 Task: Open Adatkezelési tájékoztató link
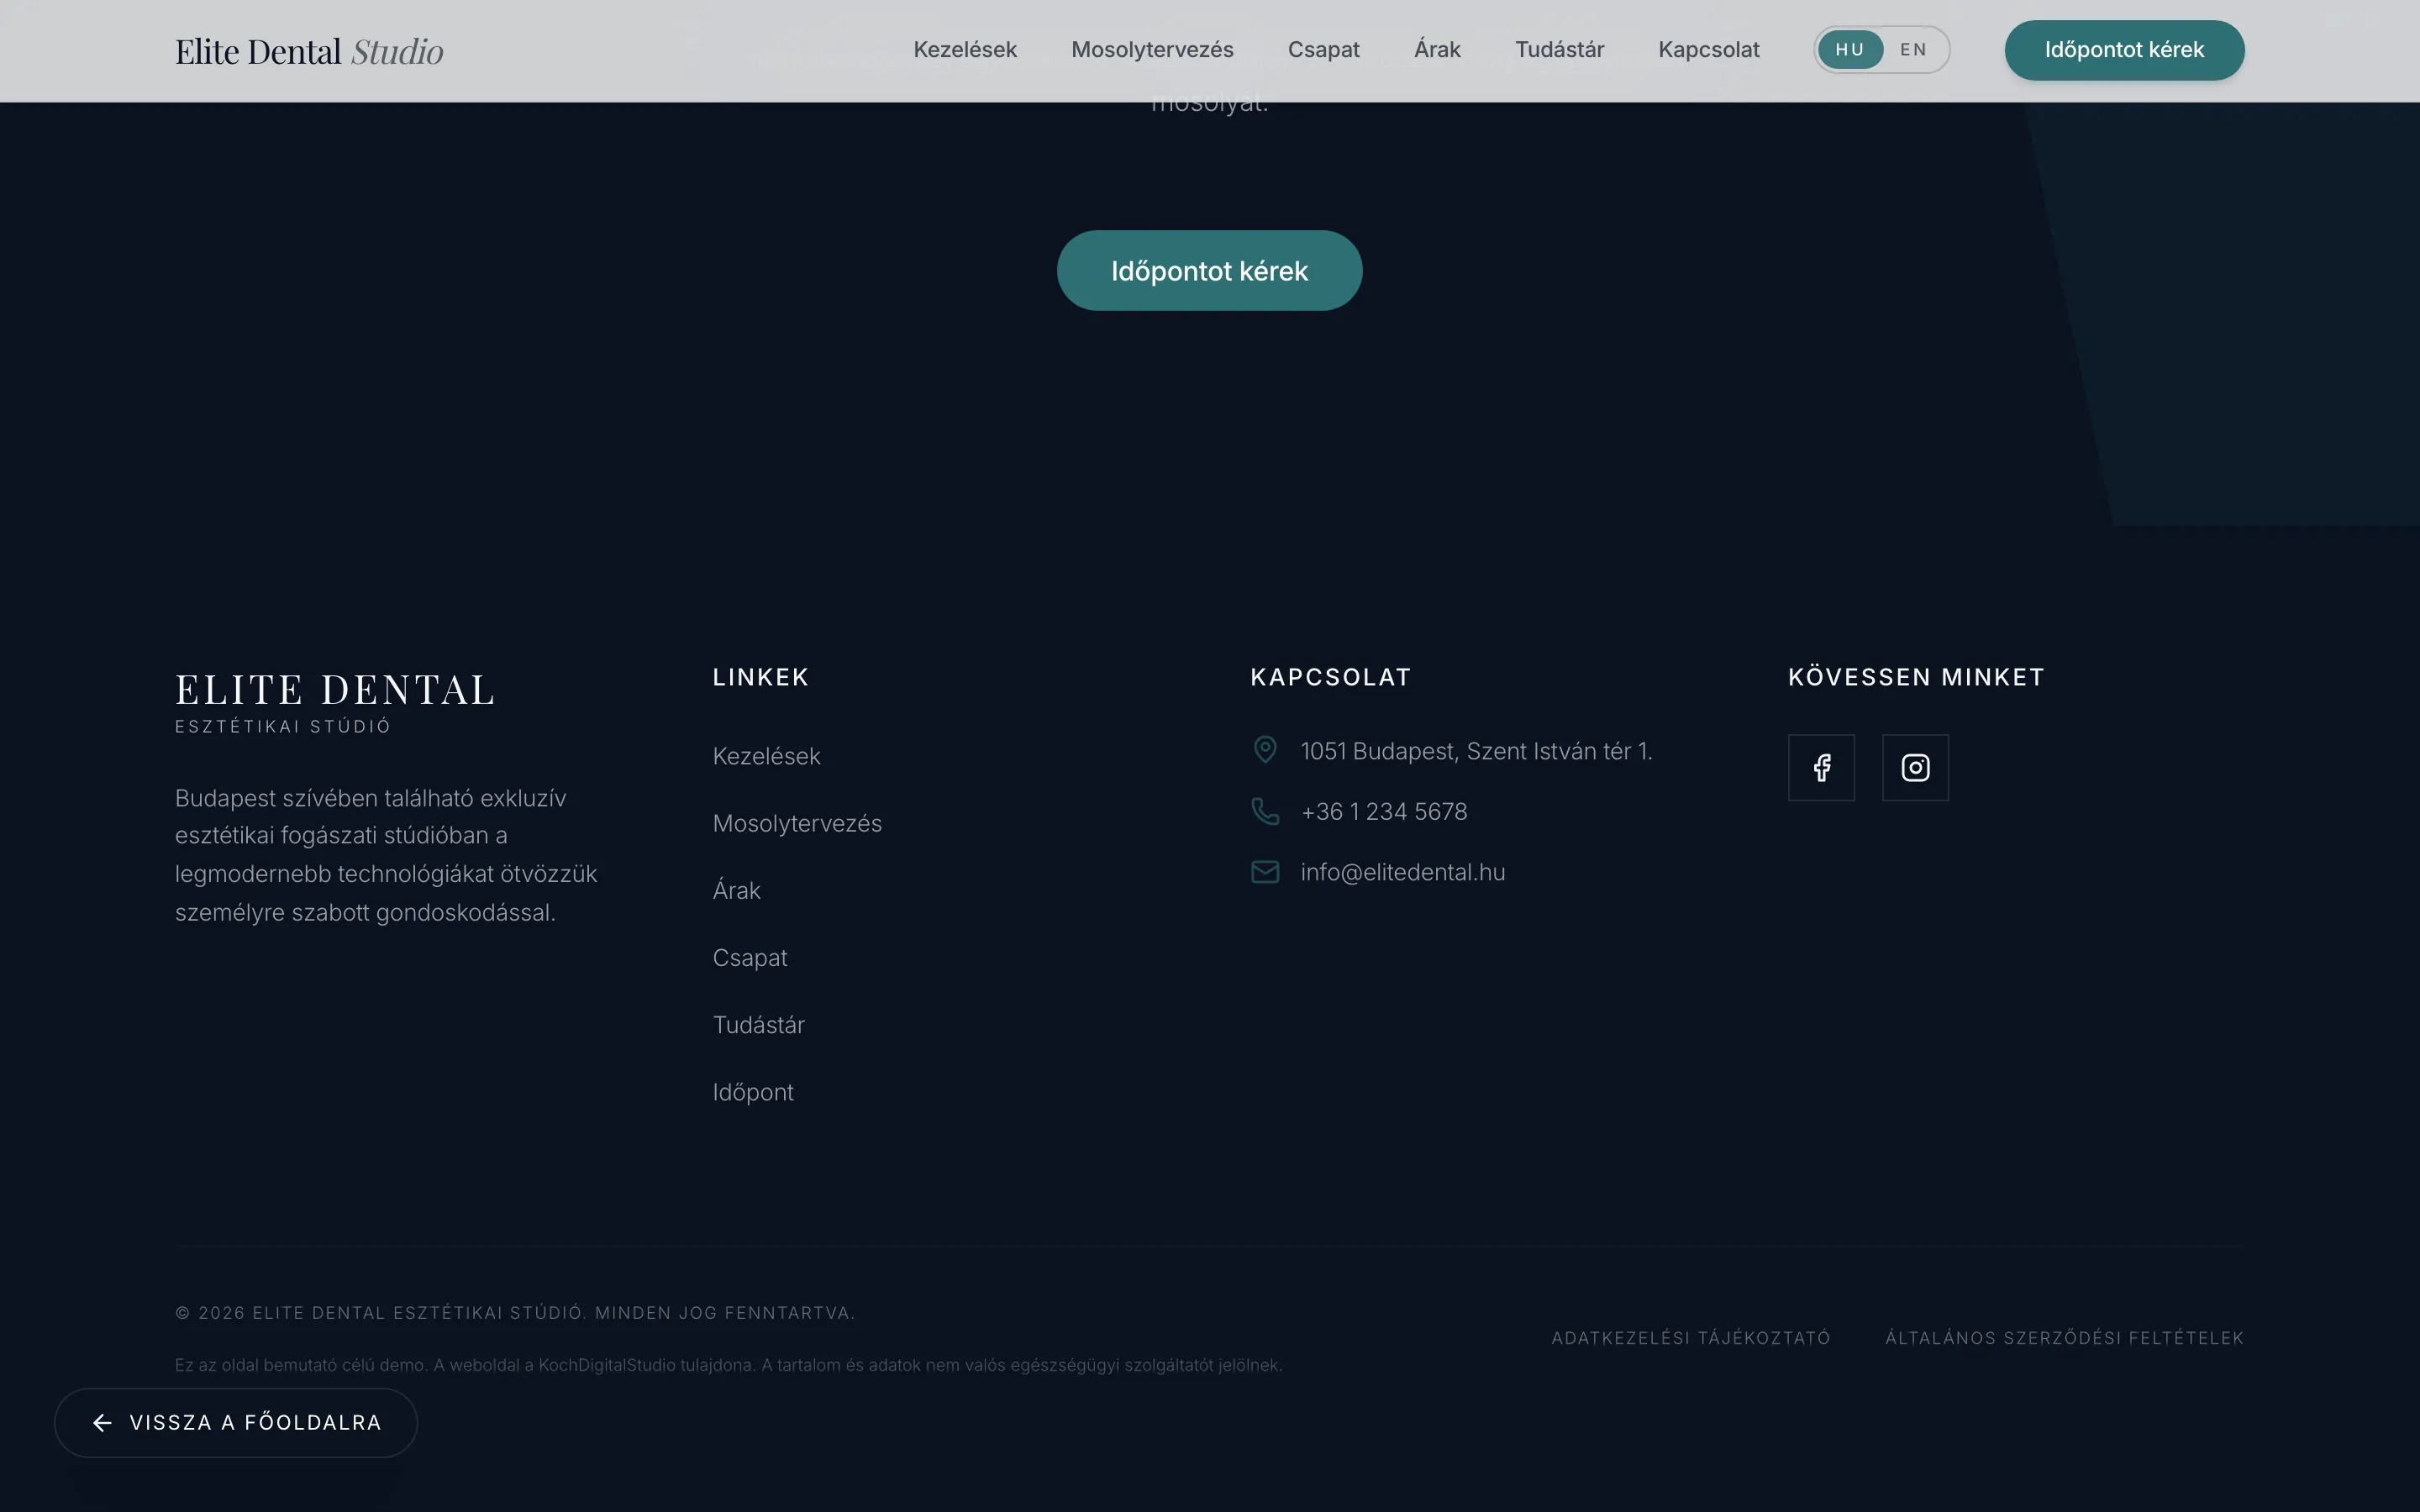(x=1690, y=1338)
